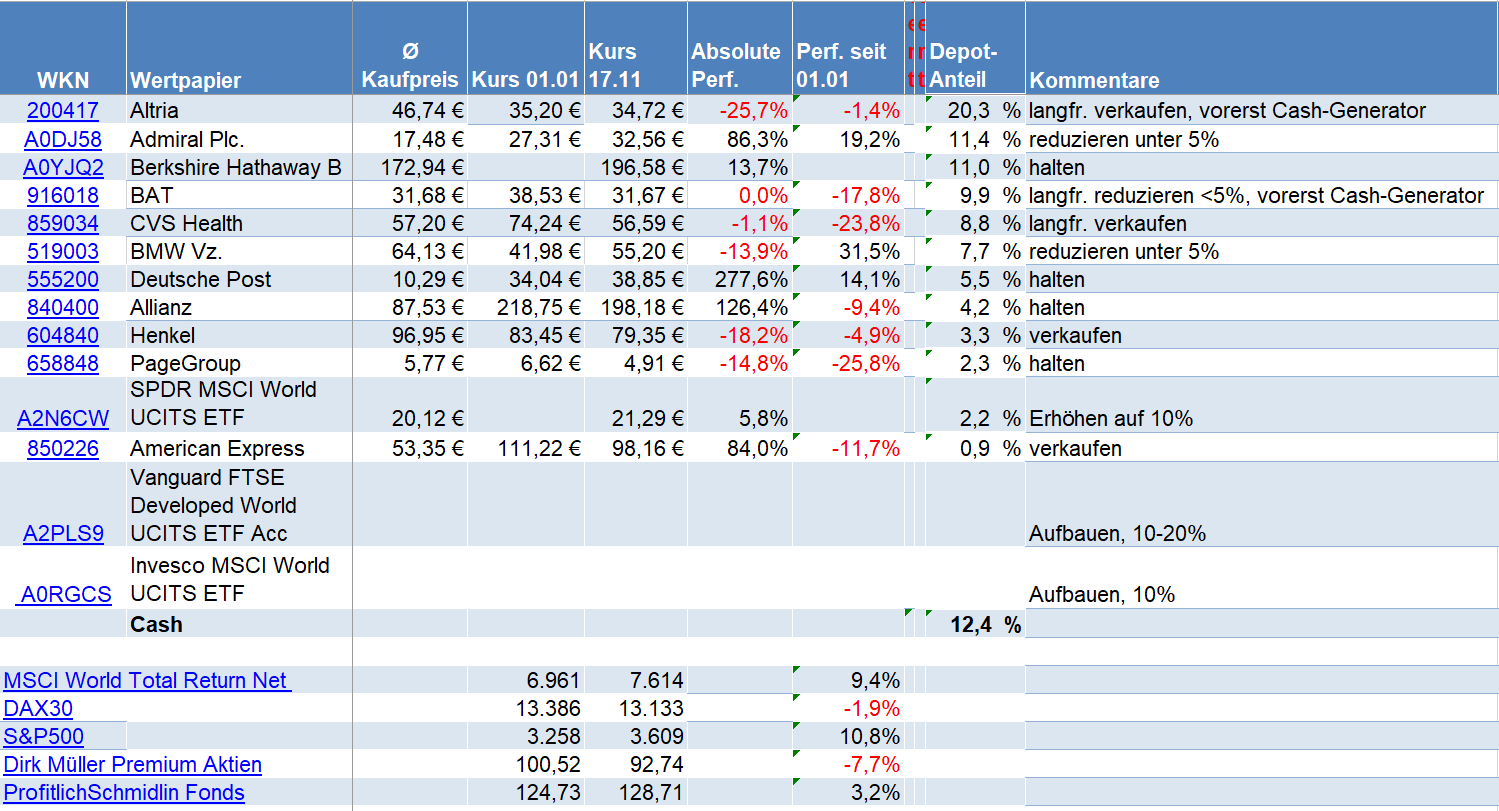Open the WKN link 200417 for Altria
1499x811 pixels.
tap(63, 111)
